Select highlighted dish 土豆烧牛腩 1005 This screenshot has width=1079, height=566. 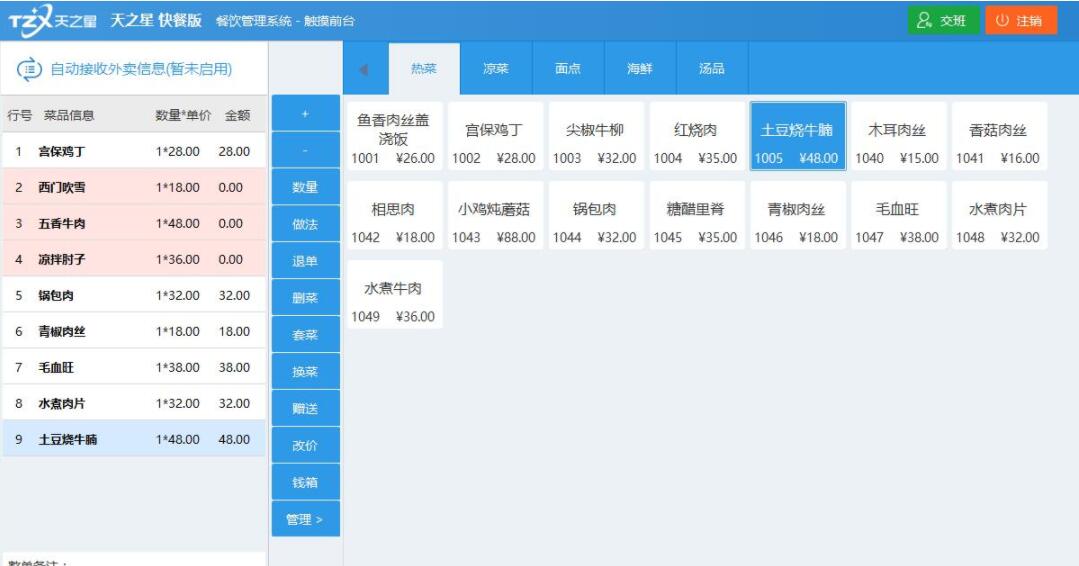tap(798, 136)
